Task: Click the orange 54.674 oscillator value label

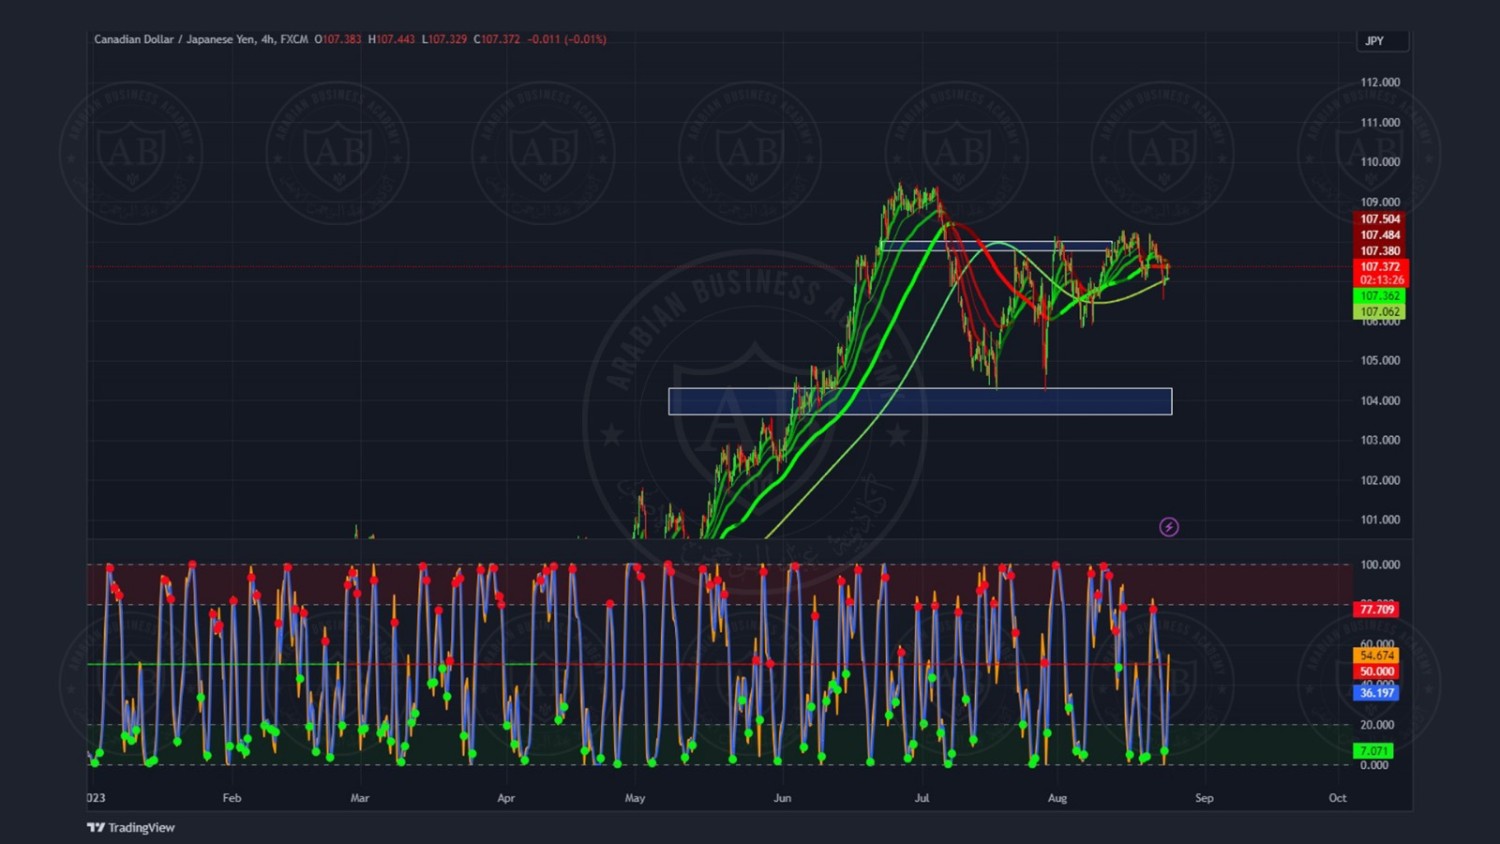Action: 1376,656
